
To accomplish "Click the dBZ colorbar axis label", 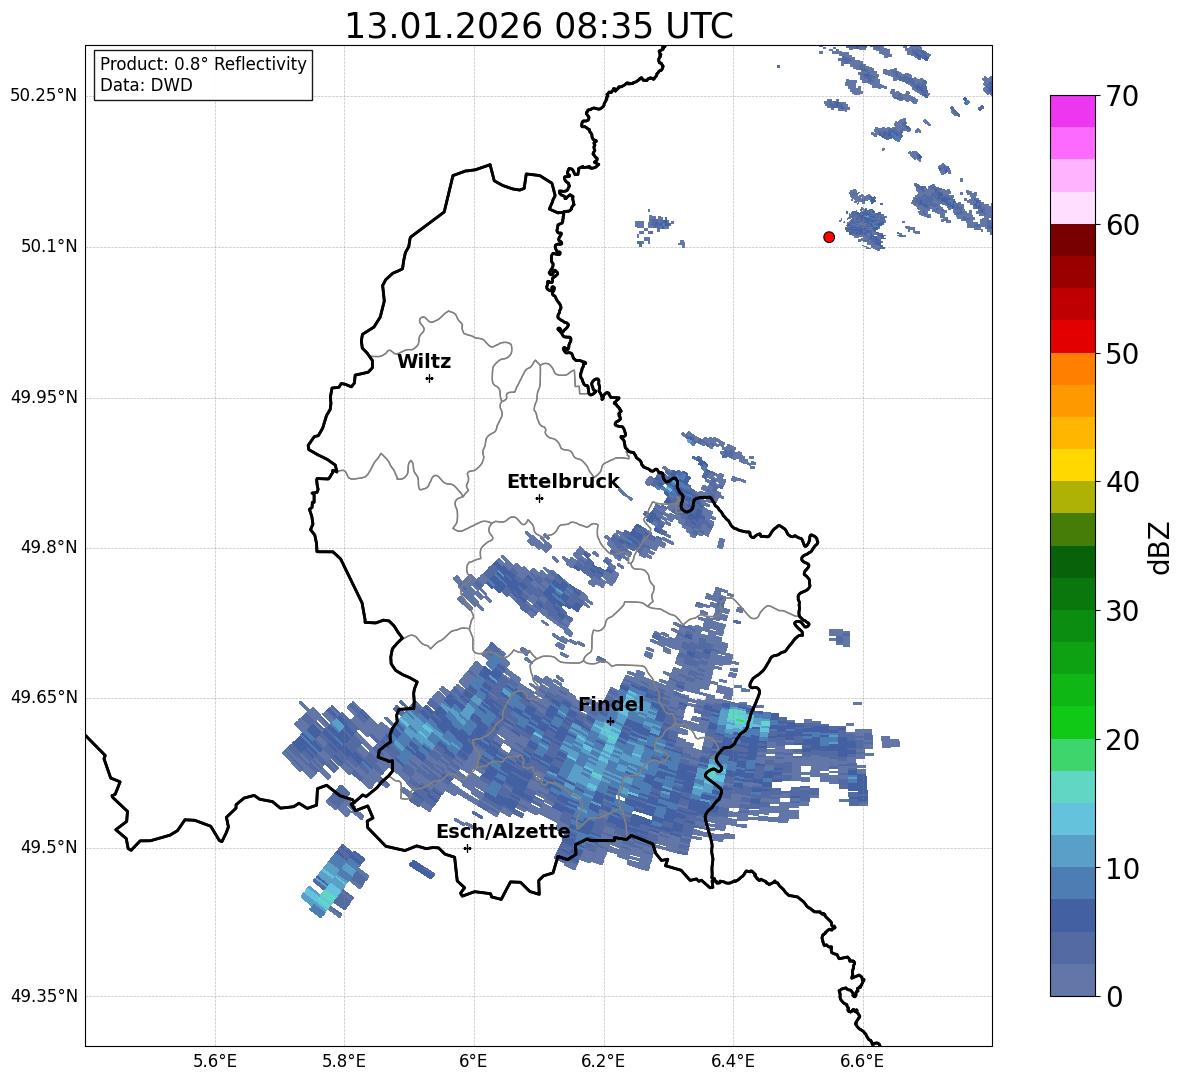I will 1161,547.
